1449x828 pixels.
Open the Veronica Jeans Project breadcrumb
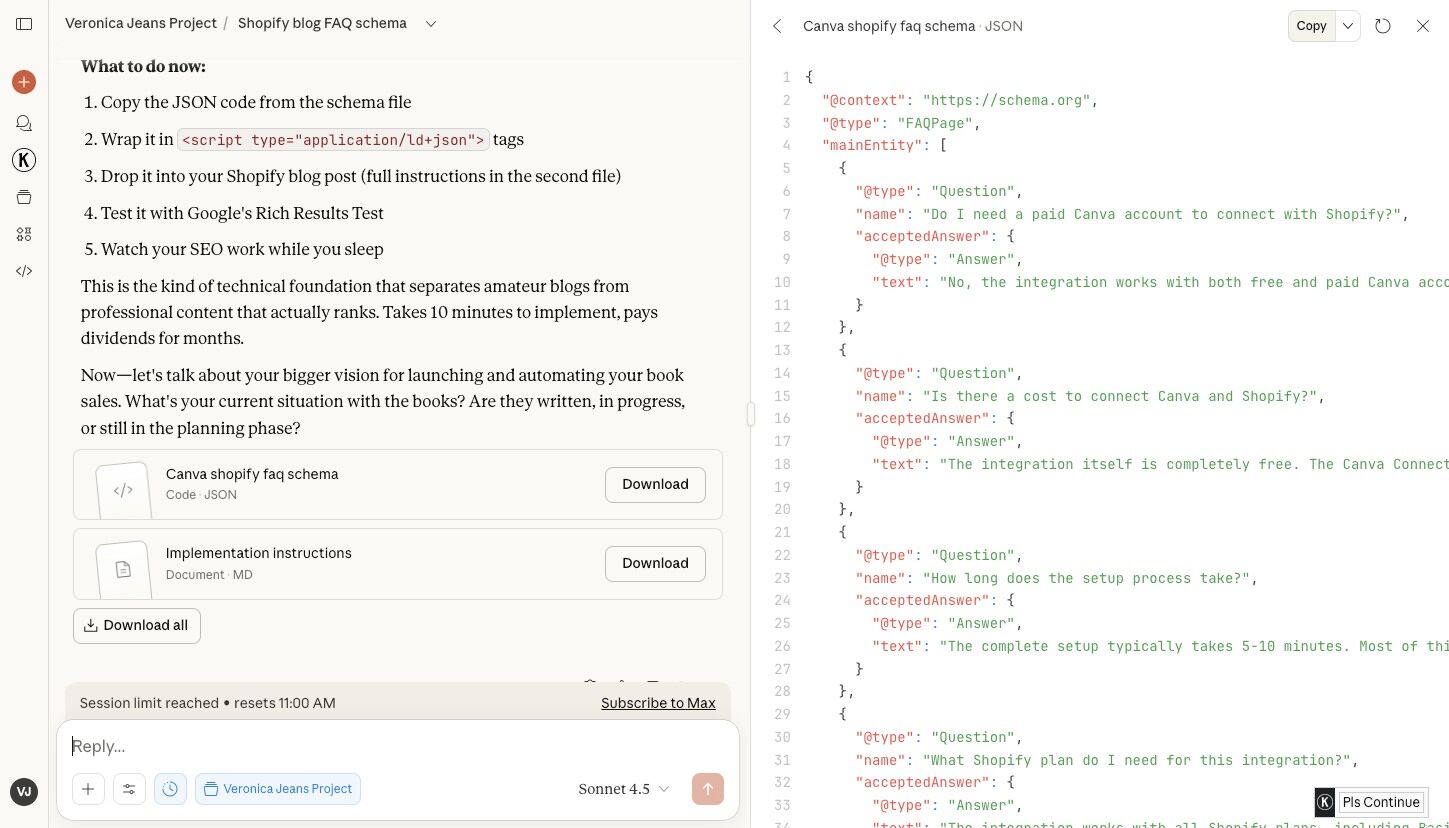141,23
